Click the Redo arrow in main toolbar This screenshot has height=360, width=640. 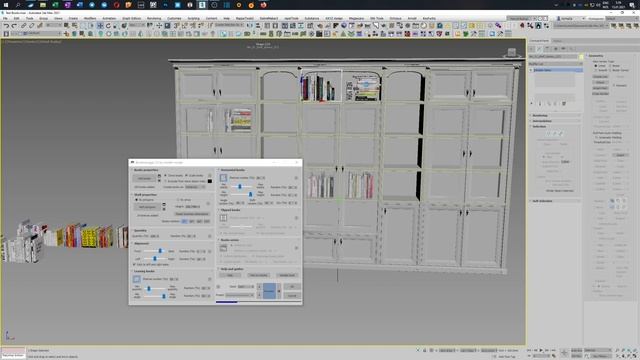(14, 26)
